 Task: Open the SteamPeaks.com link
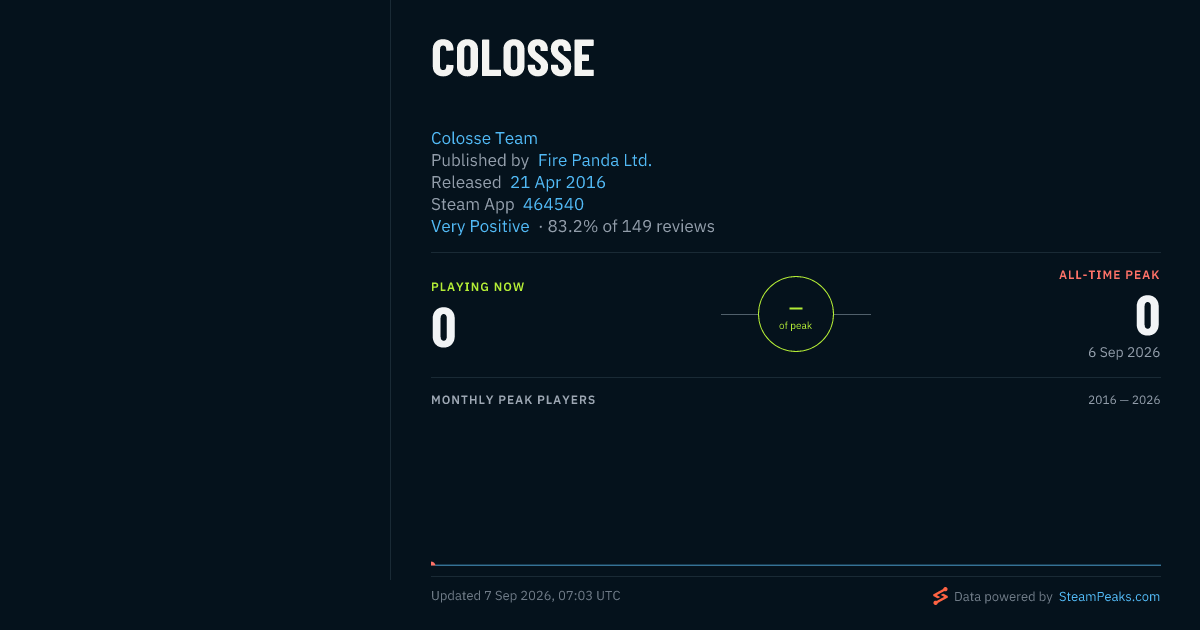tap(1109, 596)
